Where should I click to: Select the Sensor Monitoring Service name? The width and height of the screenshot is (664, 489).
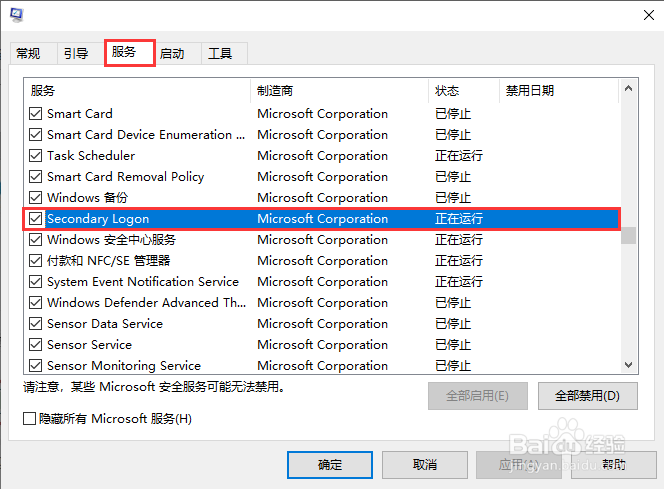(124, 365)
